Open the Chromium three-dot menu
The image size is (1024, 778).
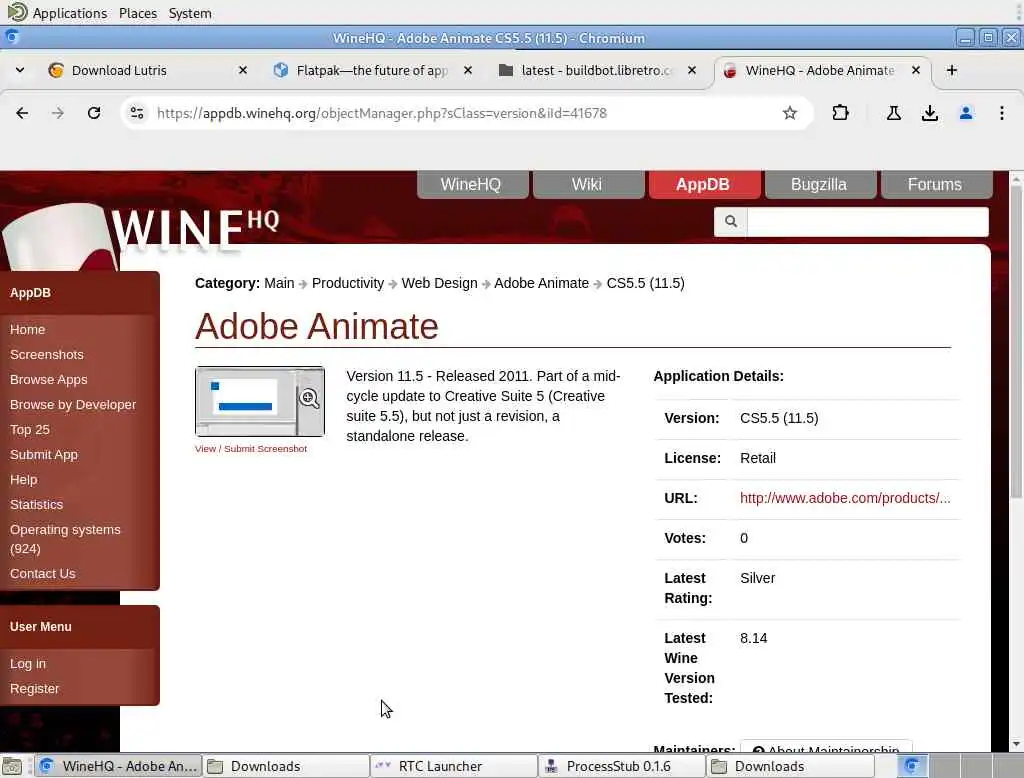(x=1001, y=113)
